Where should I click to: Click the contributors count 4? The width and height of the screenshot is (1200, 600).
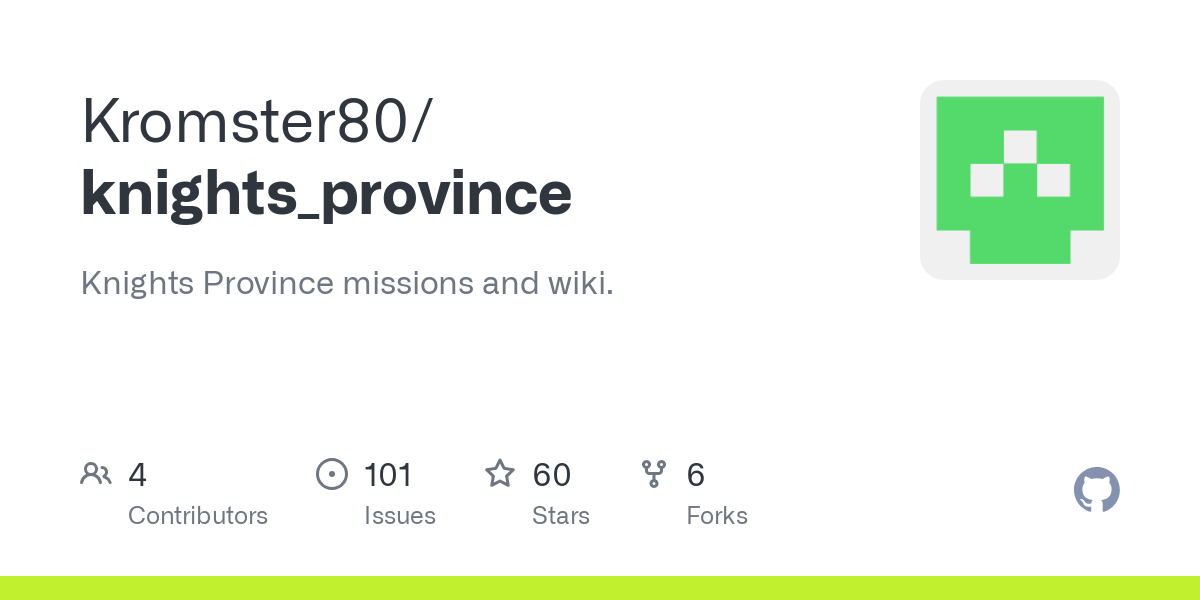[x=138, y=475]
